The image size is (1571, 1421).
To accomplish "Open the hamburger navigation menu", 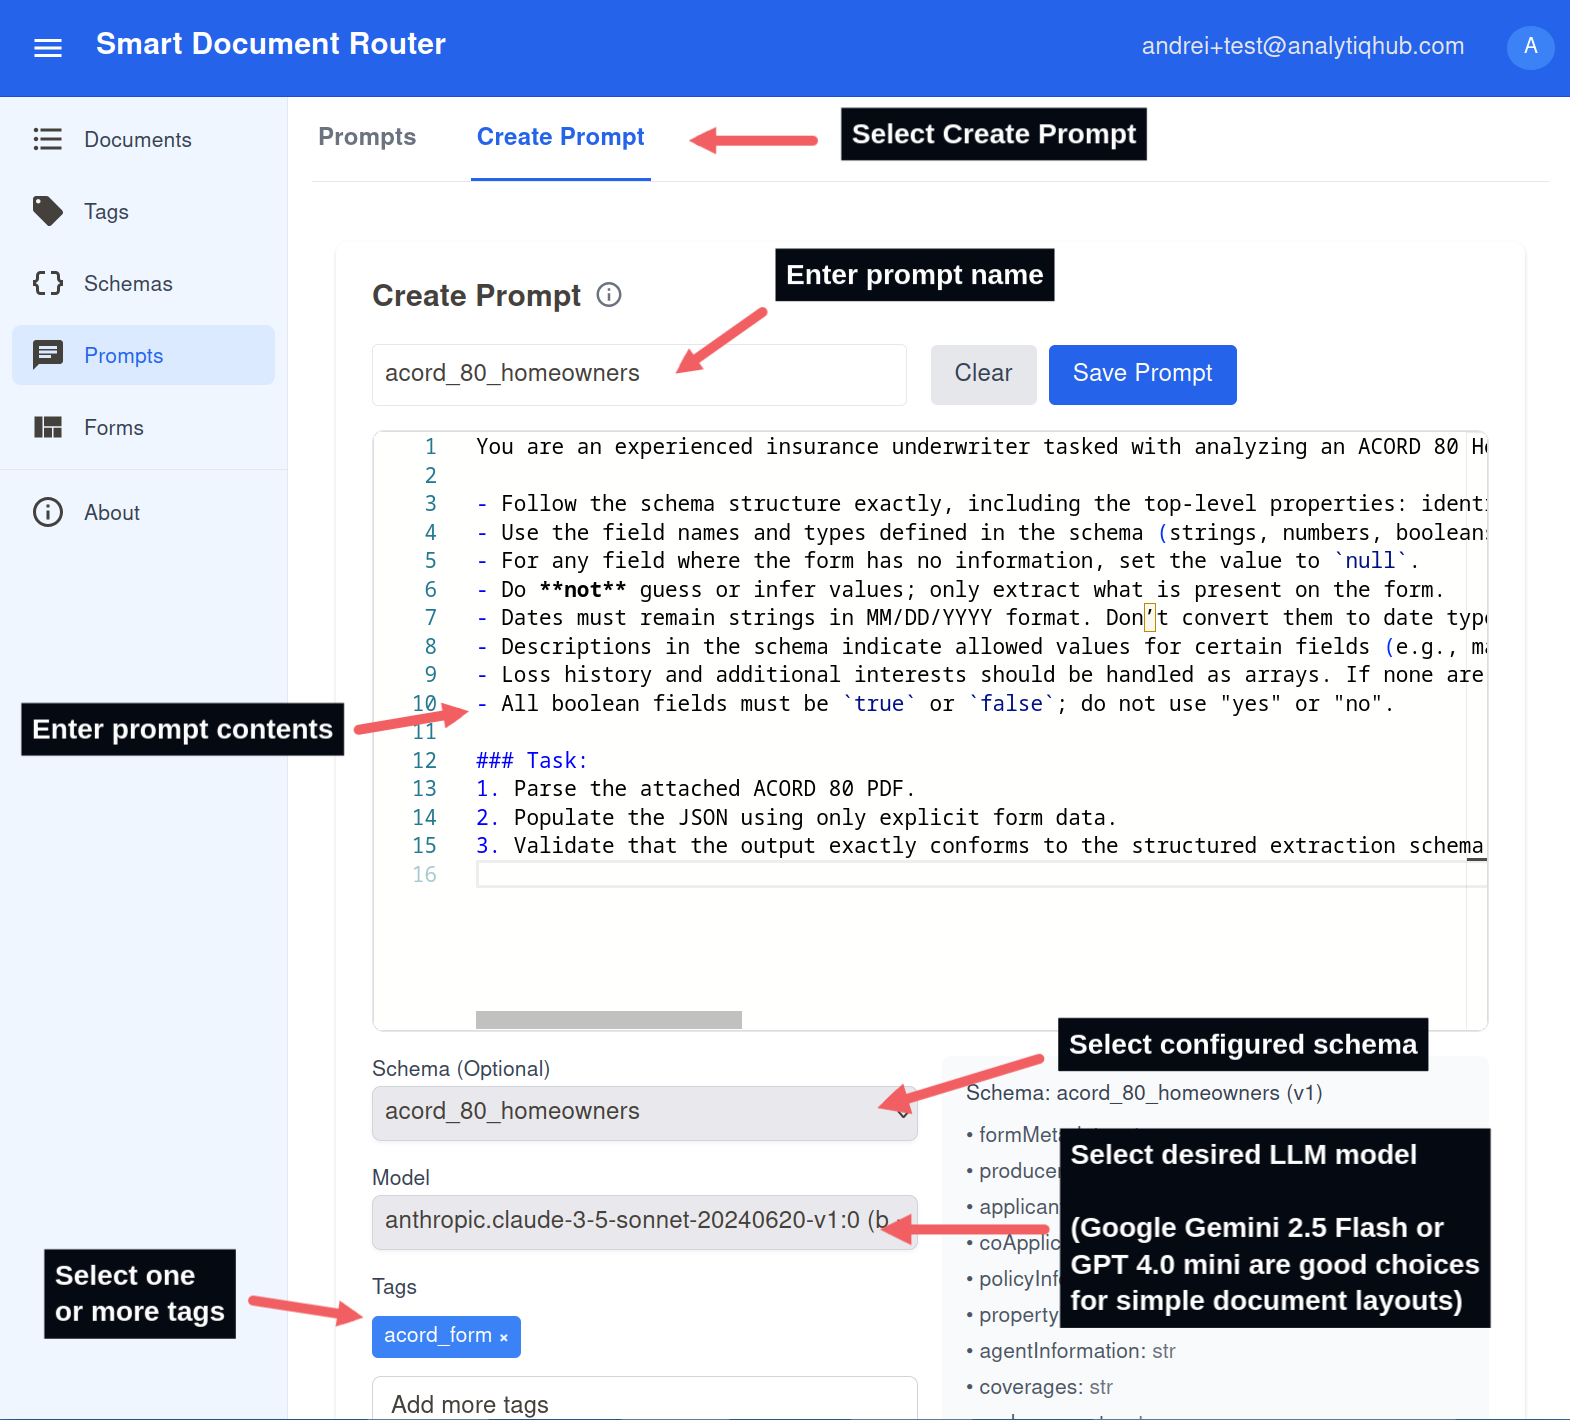I will pyautogui.click(x=48, y=47).
